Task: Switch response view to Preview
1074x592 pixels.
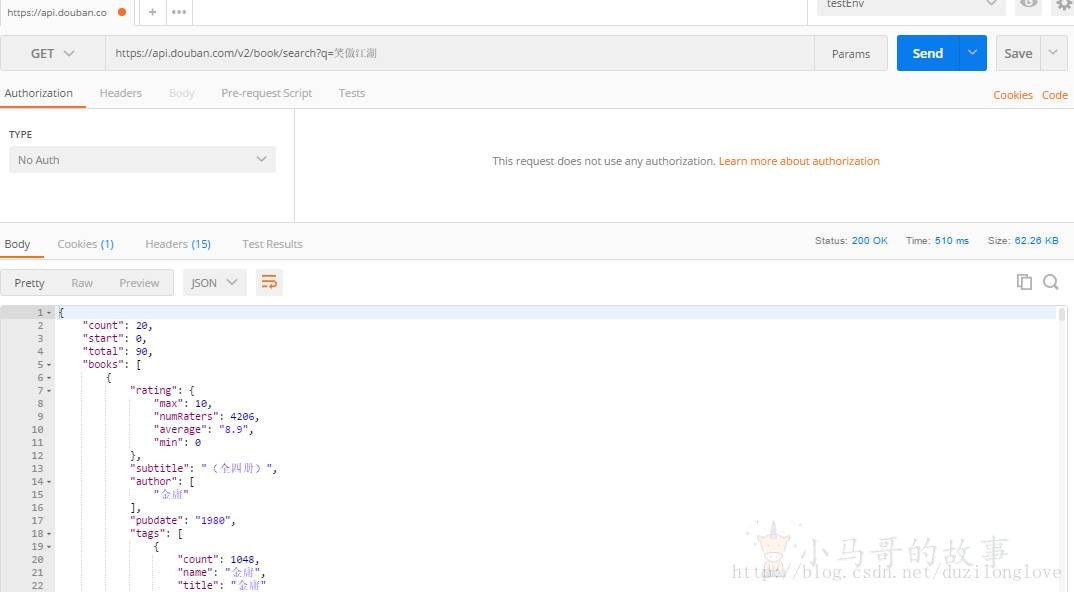Action: 139,283
